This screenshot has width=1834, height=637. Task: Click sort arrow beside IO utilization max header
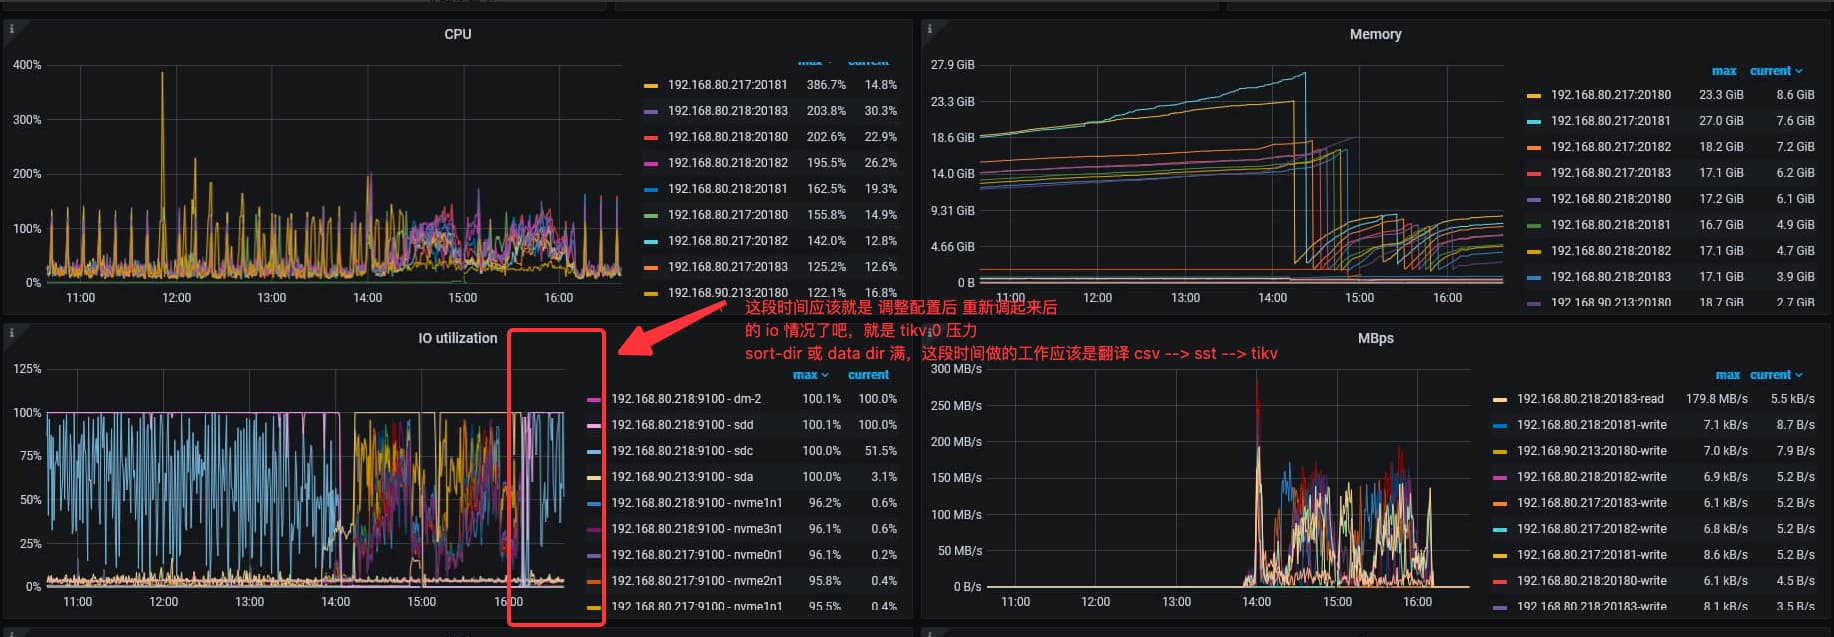point(825,375)
